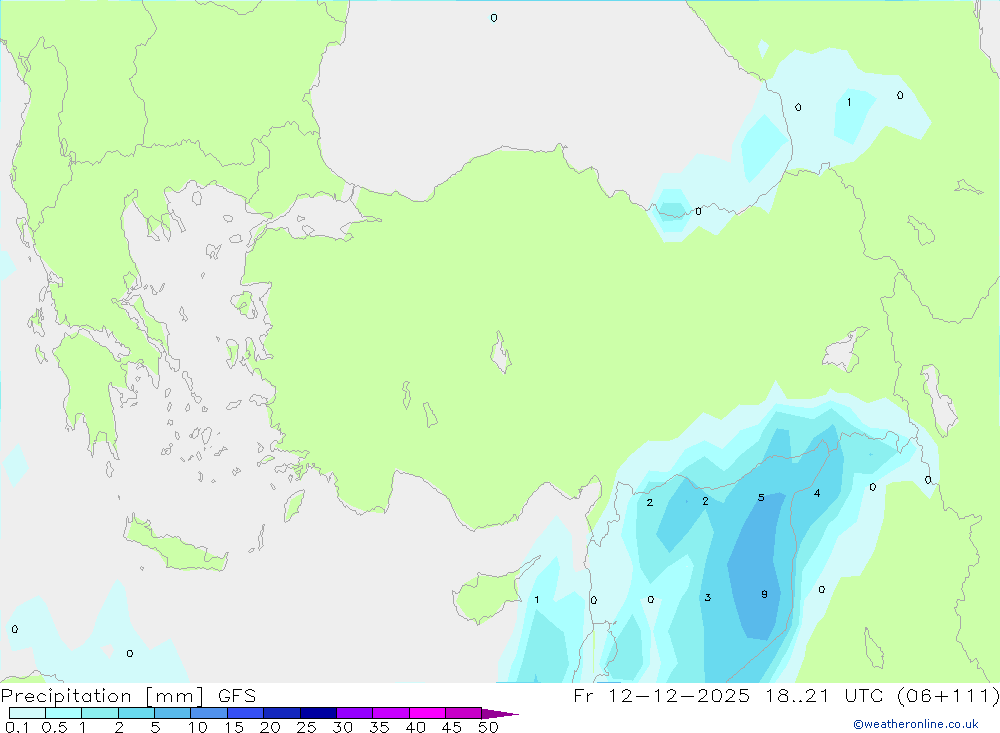Image resolution: width=1000 pixels, height=733 pixels.
Task: Select the 40–45 mm bright magenta legend swatch
Action: click(x=427, y=713)
